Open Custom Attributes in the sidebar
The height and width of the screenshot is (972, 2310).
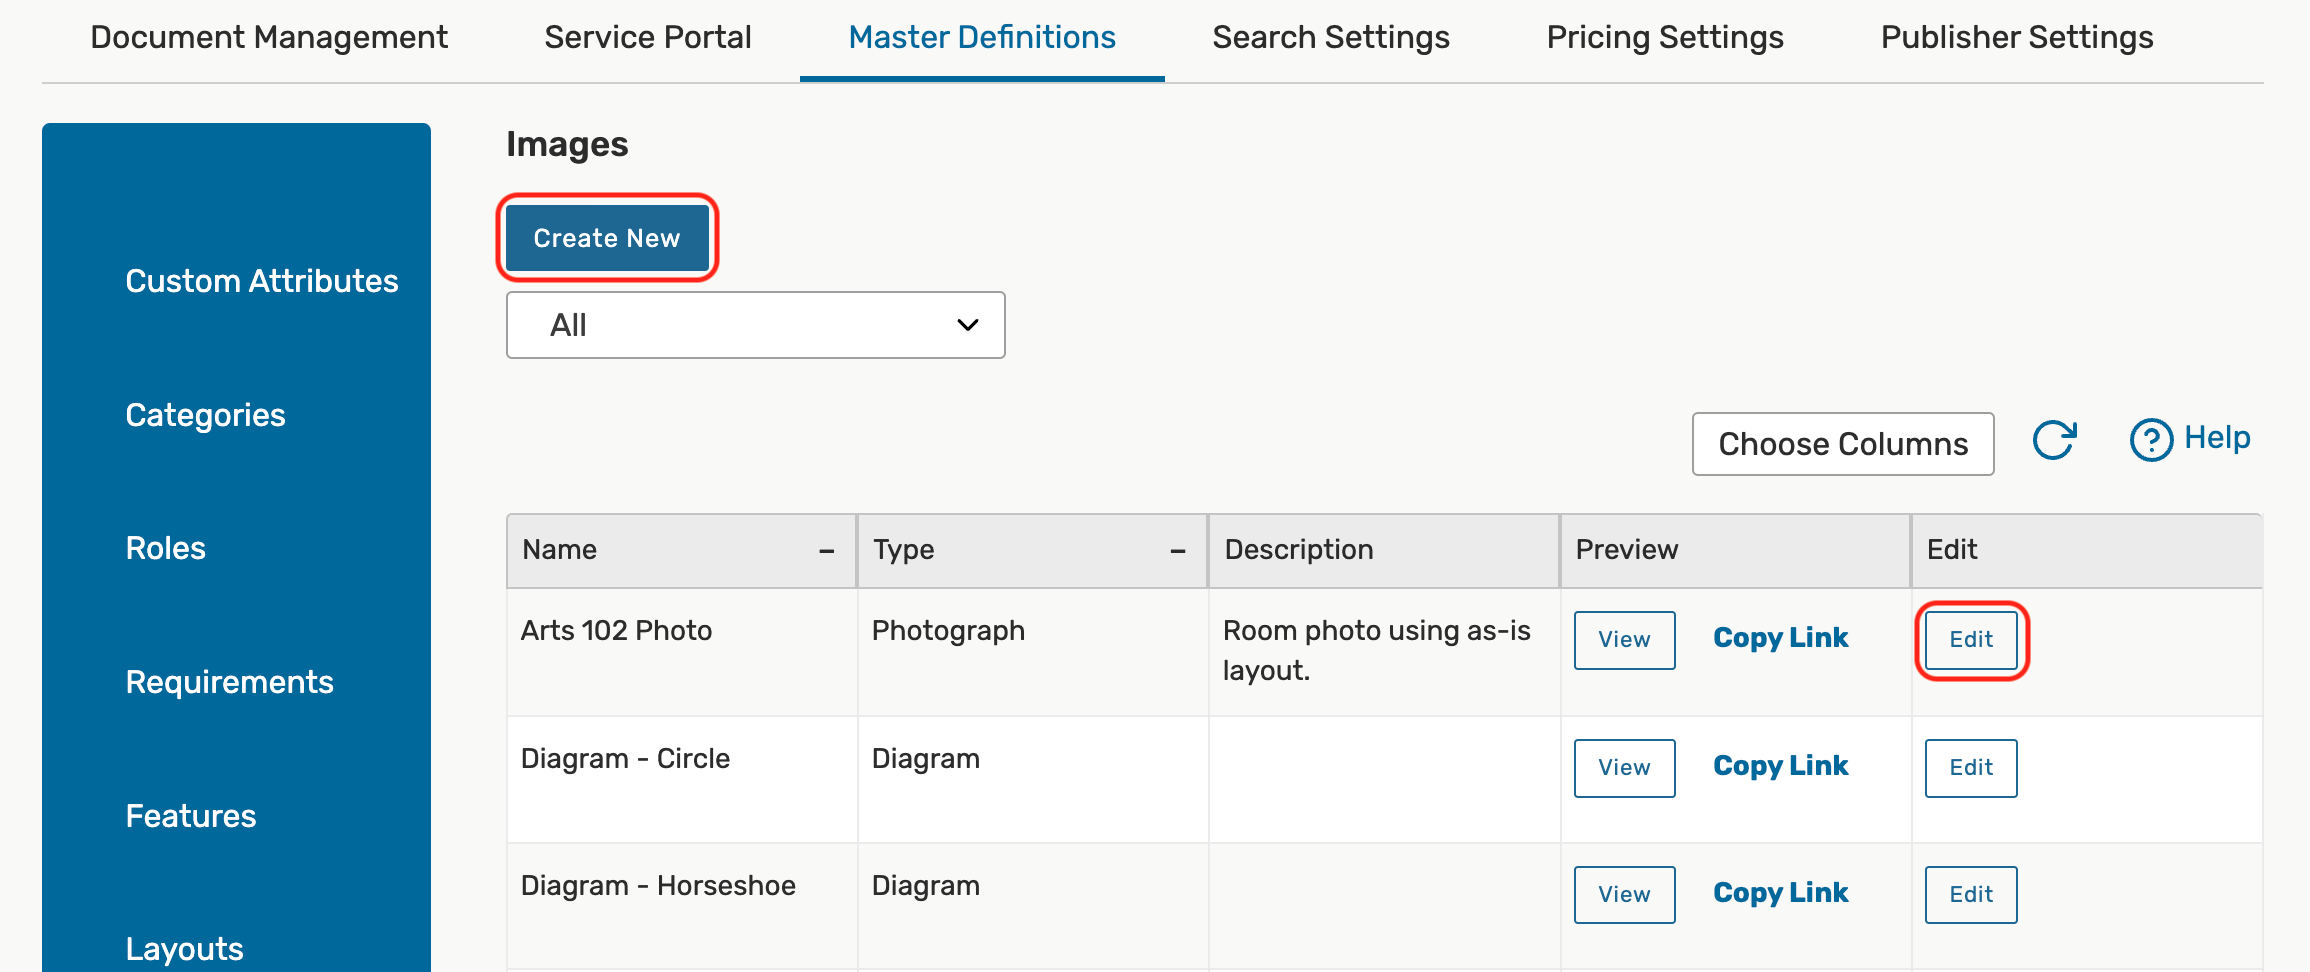[261, 281]
